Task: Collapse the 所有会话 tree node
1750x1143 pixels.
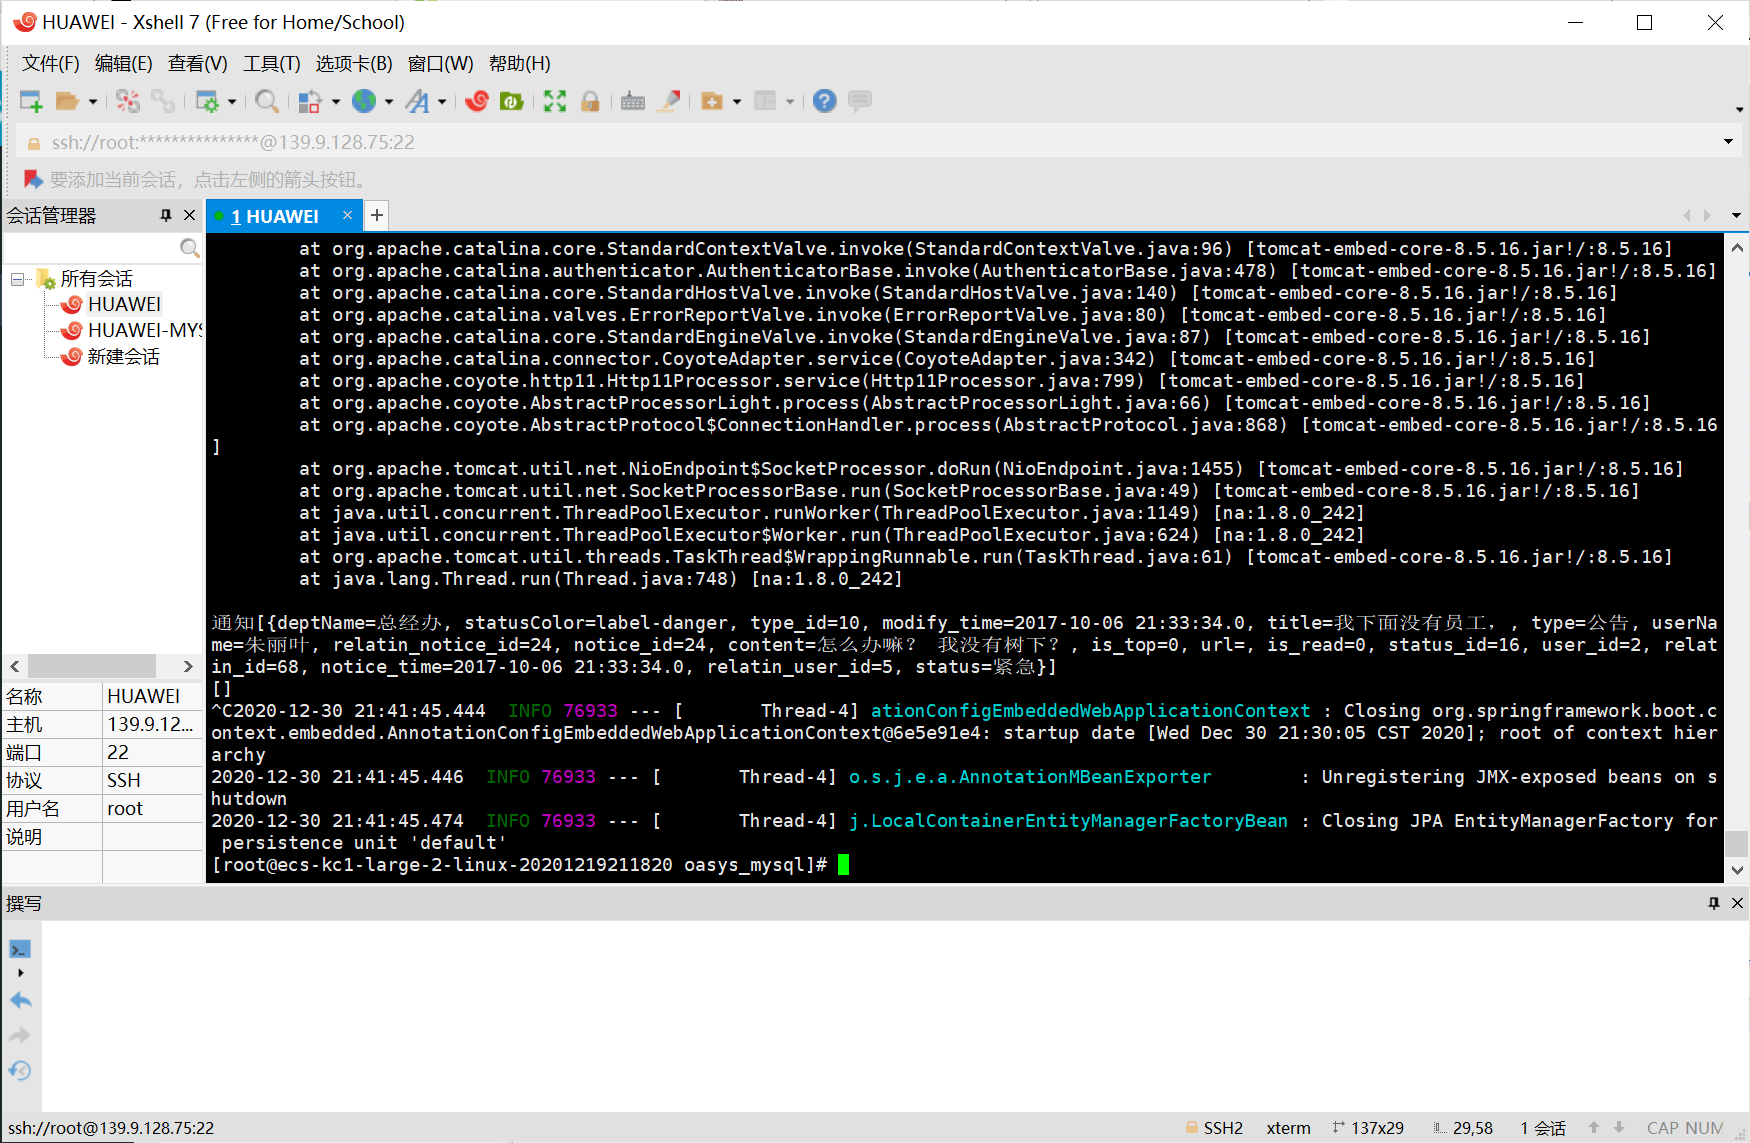Action: click(x=17, y=279)
